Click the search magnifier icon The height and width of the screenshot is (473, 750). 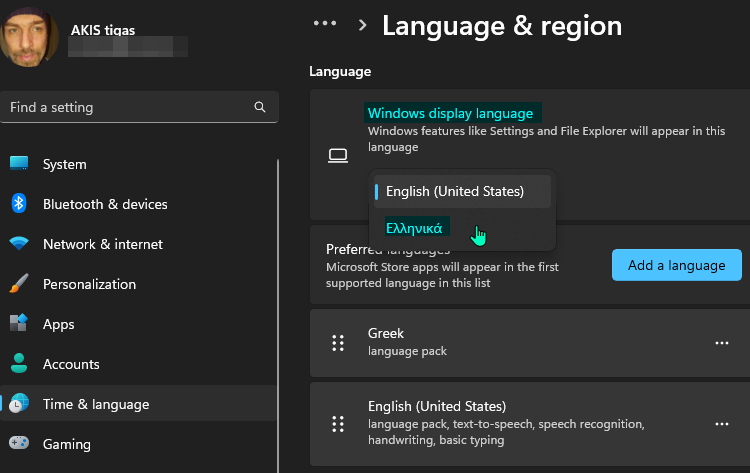[260, 107]
